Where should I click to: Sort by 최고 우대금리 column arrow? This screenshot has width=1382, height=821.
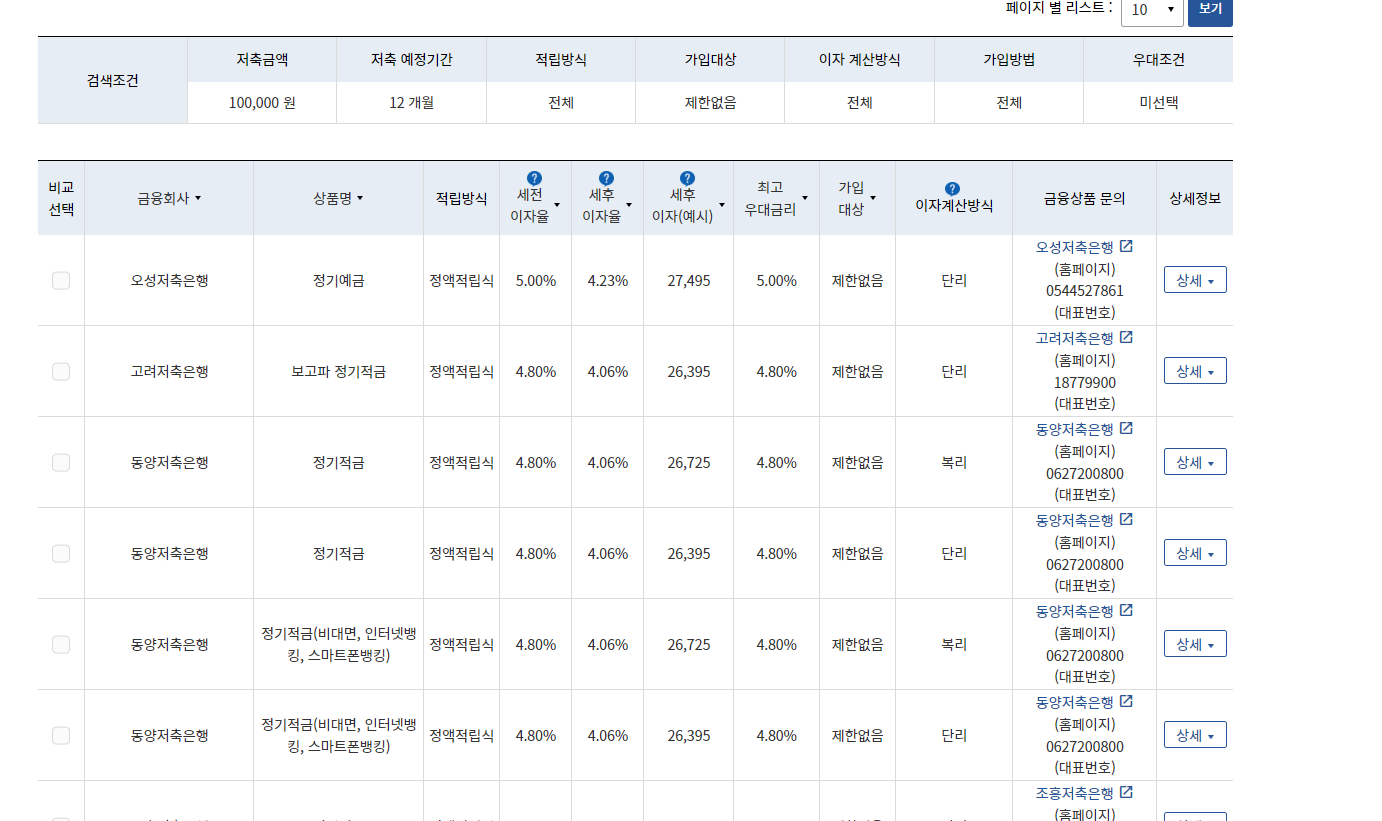click(x=805, y=199)
